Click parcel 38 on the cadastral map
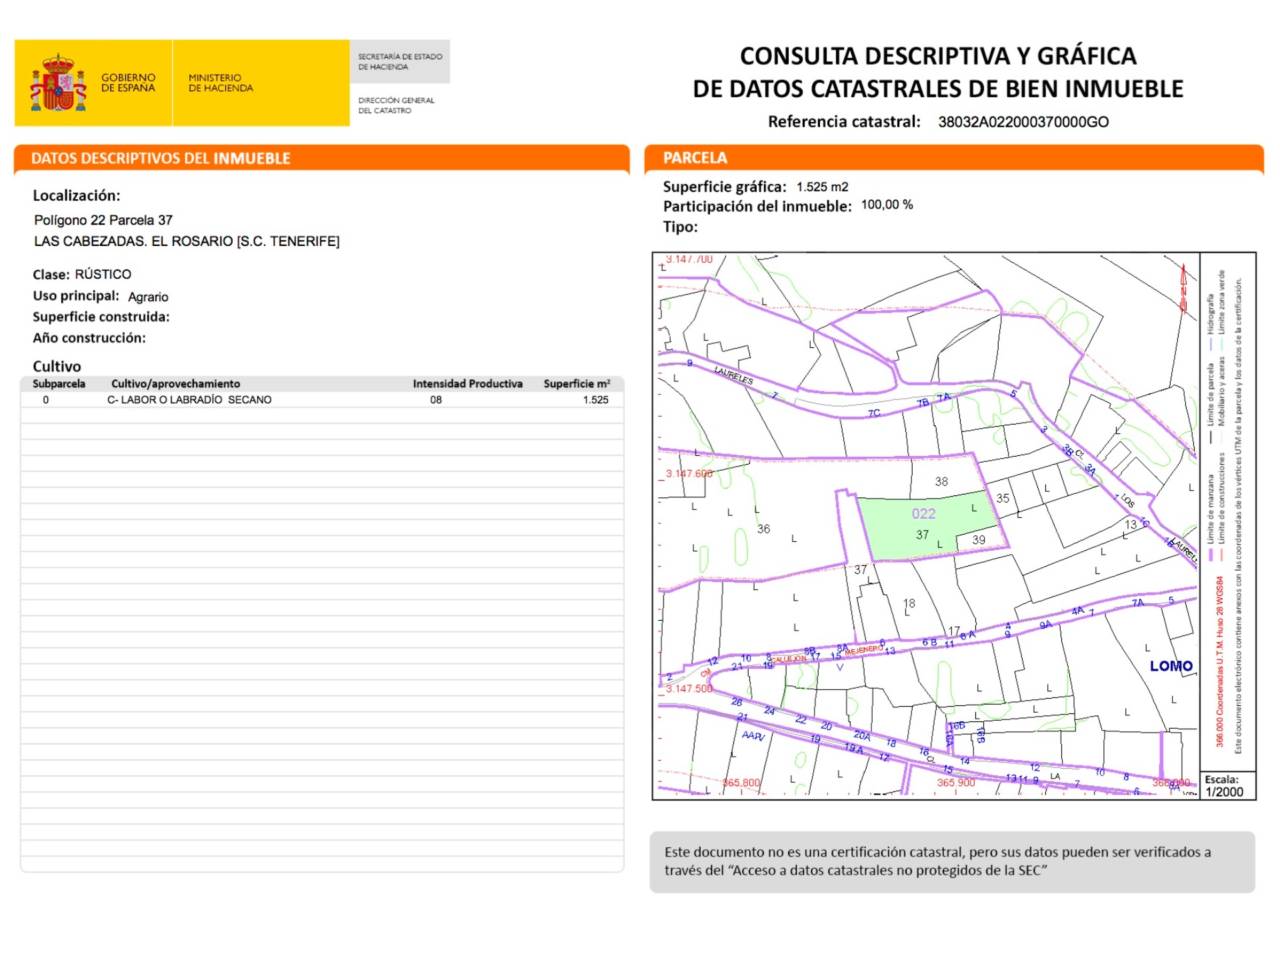1280x960 pixels. click(x=941, y=481)
